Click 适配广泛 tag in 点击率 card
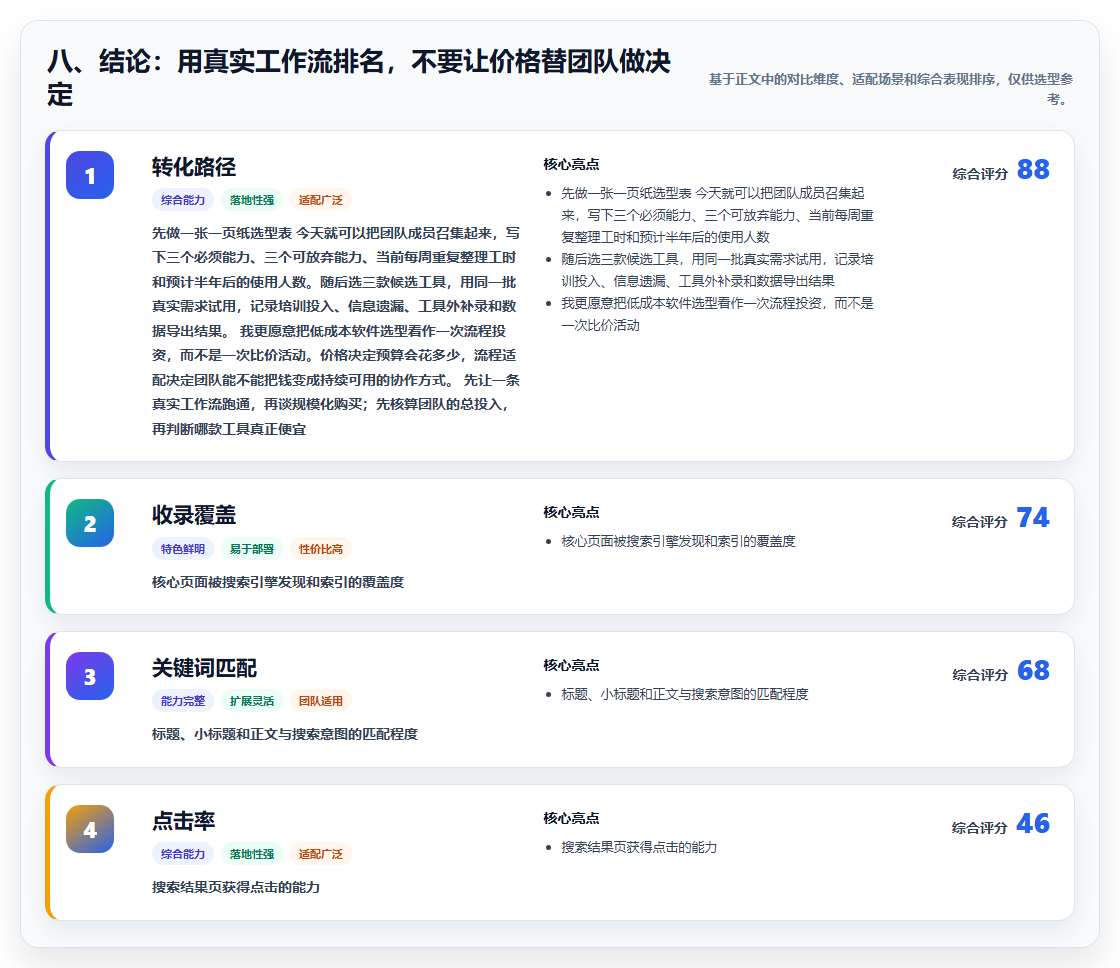The image size is (1120, 968). [x=321, y=854]
